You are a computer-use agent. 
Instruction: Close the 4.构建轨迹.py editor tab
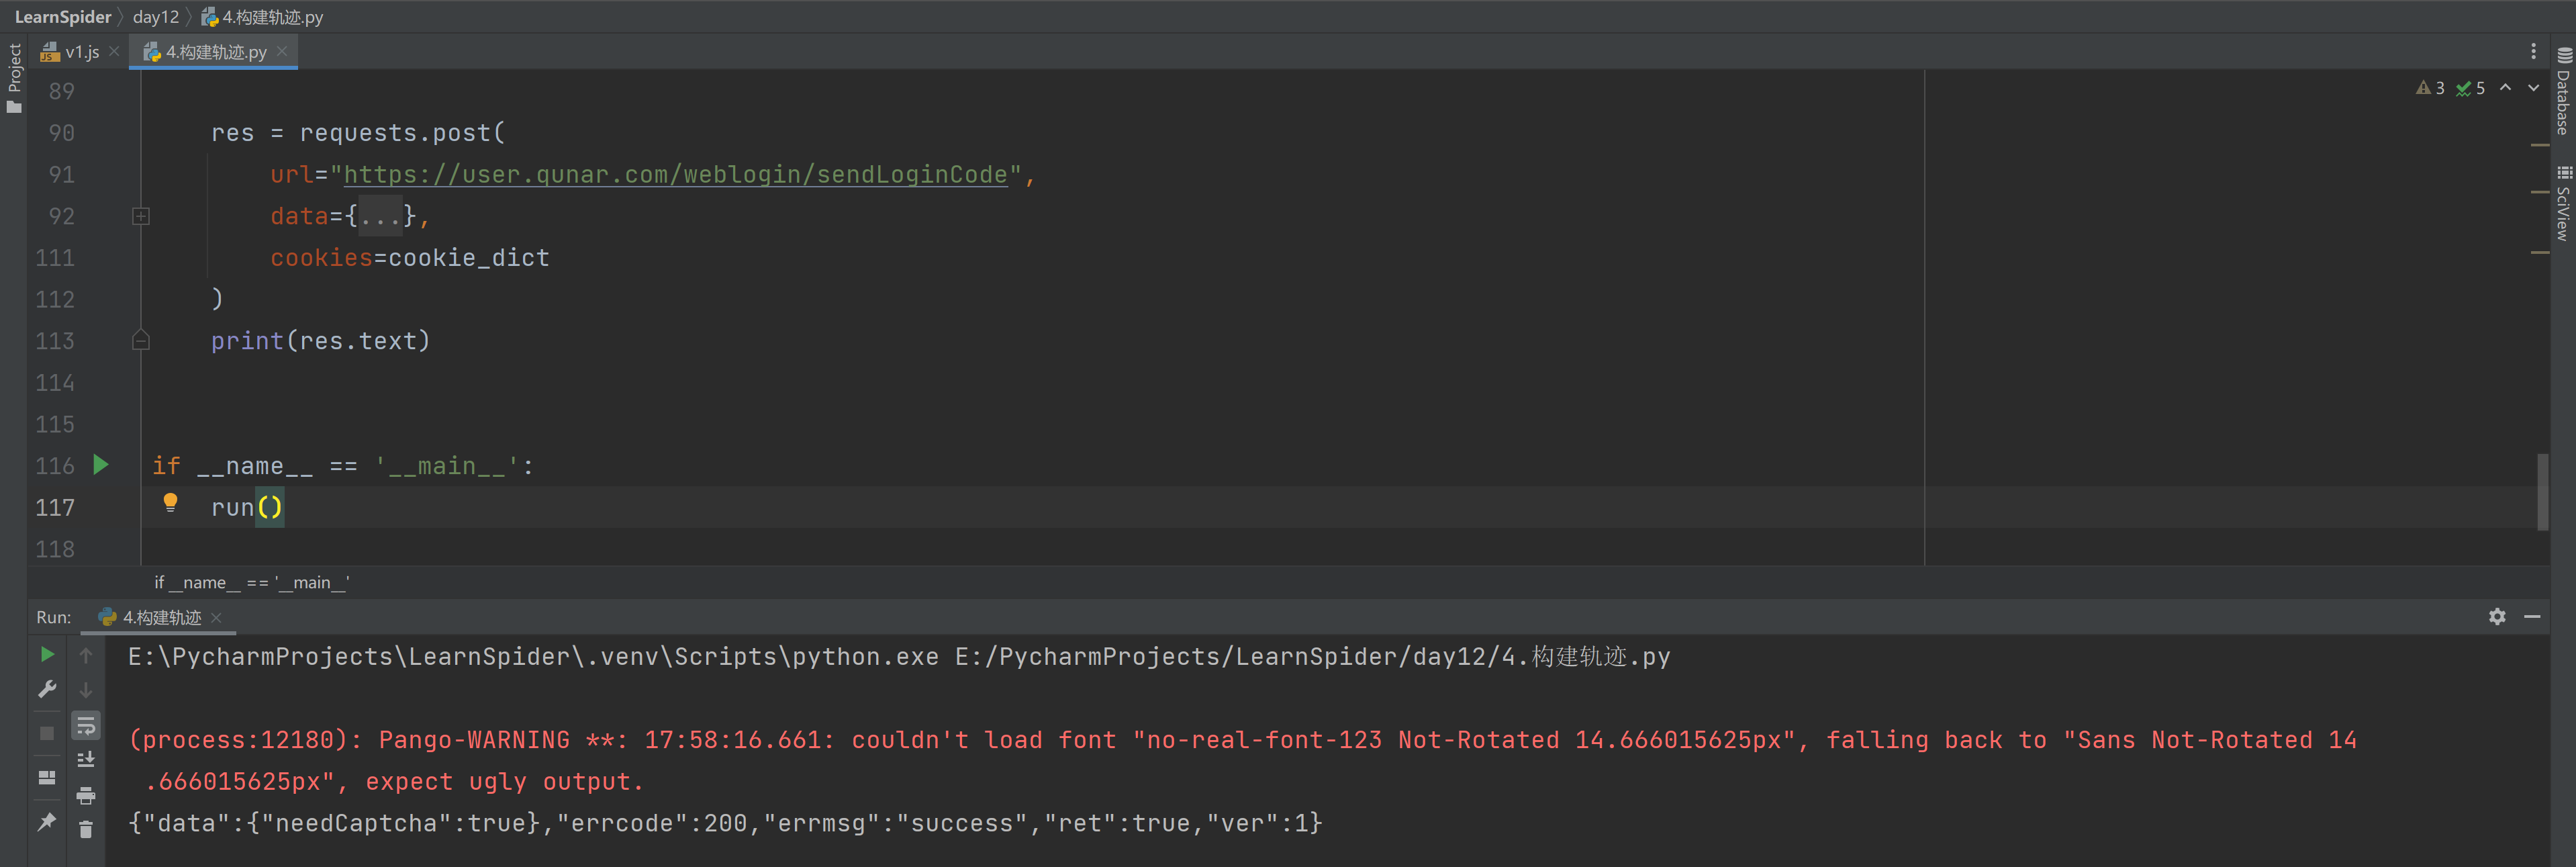(x=282, y=51)
